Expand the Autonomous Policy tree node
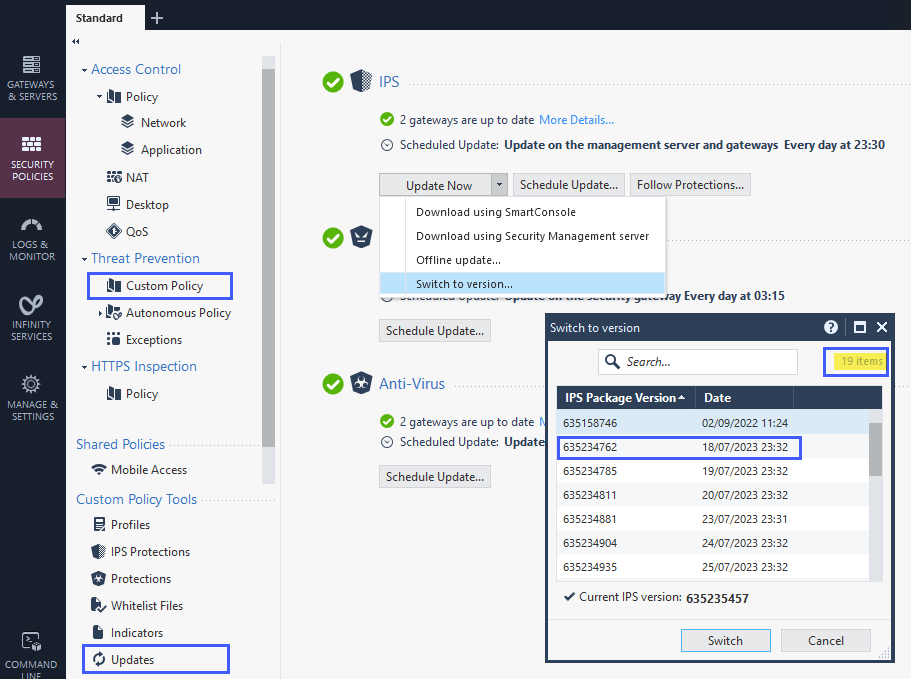This screenshot has height=679, width=911. point(100,313)
